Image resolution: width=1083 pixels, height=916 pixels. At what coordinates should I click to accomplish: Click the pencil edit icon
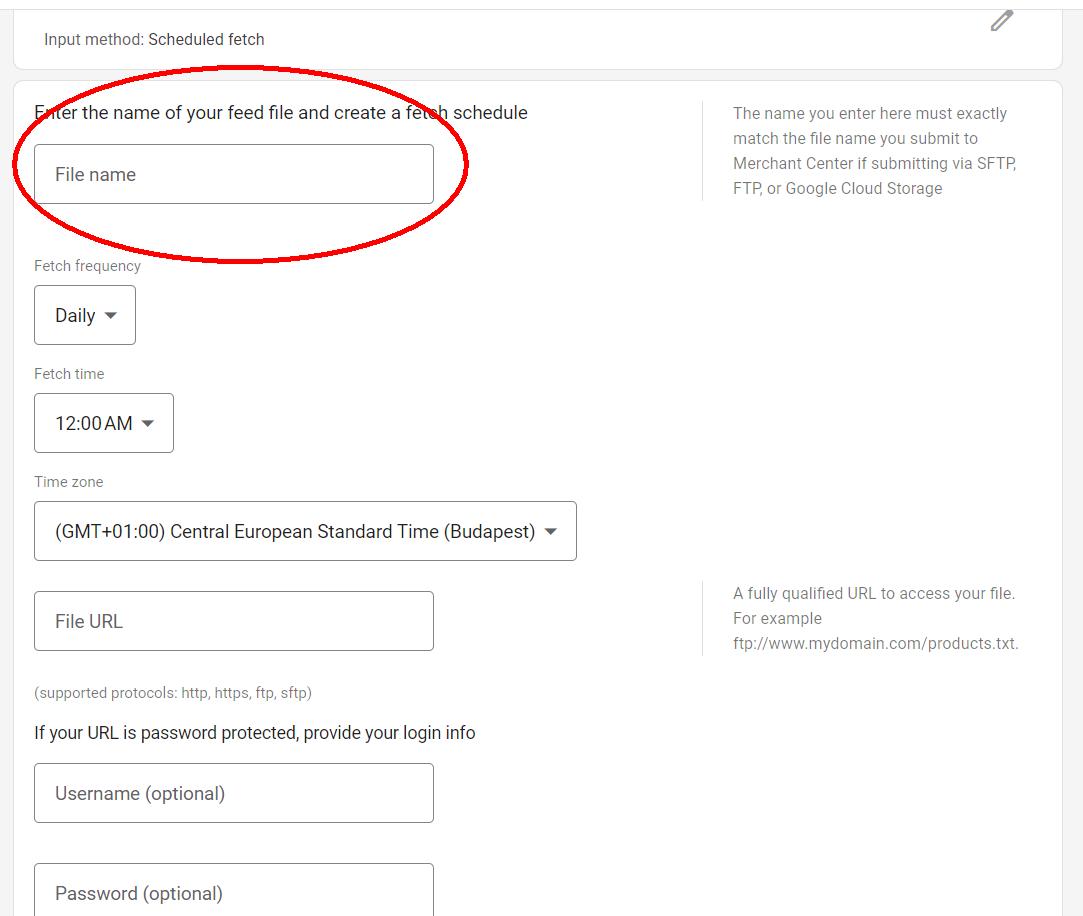point(1002,21)
